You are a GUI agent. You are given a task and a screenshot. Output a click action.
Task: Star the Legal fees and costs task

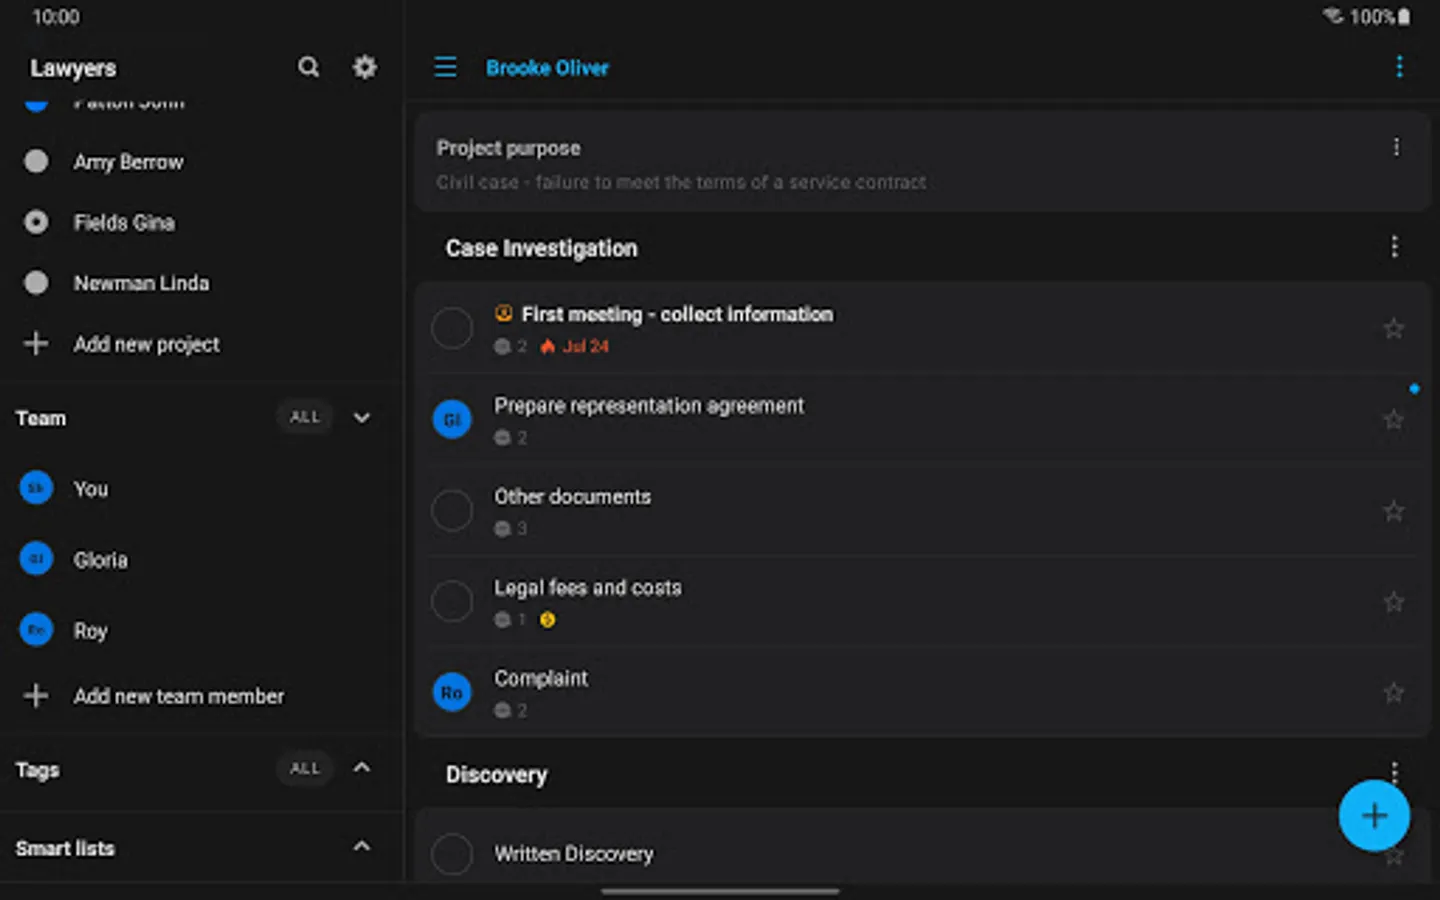[x=1393, y=602]
